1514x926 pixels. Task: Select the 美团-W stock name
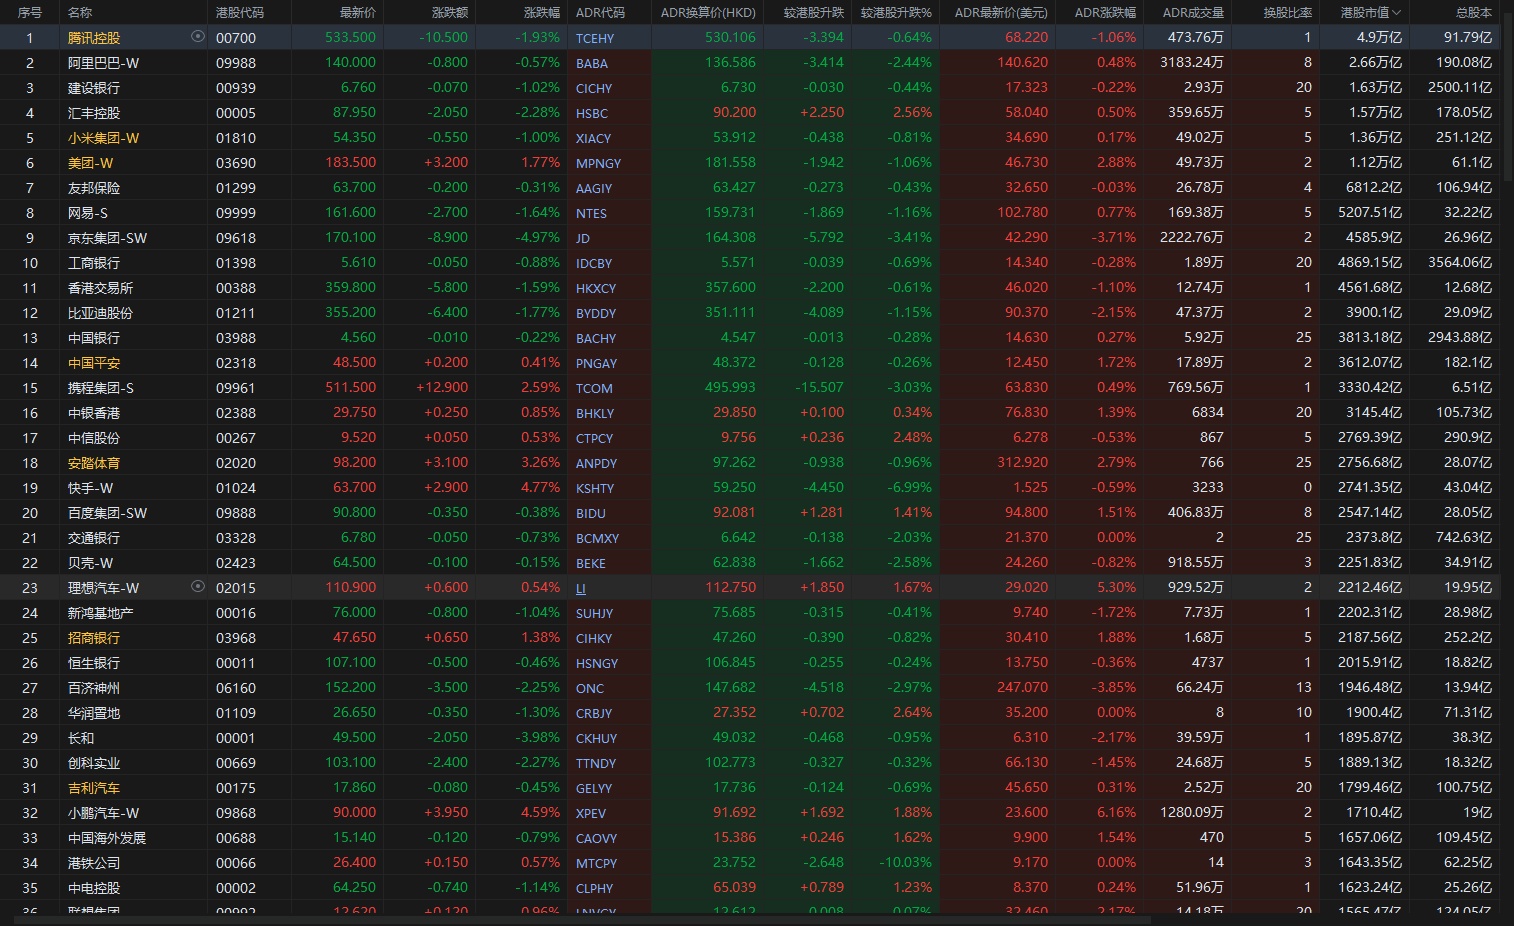click(x=90, y=163)
